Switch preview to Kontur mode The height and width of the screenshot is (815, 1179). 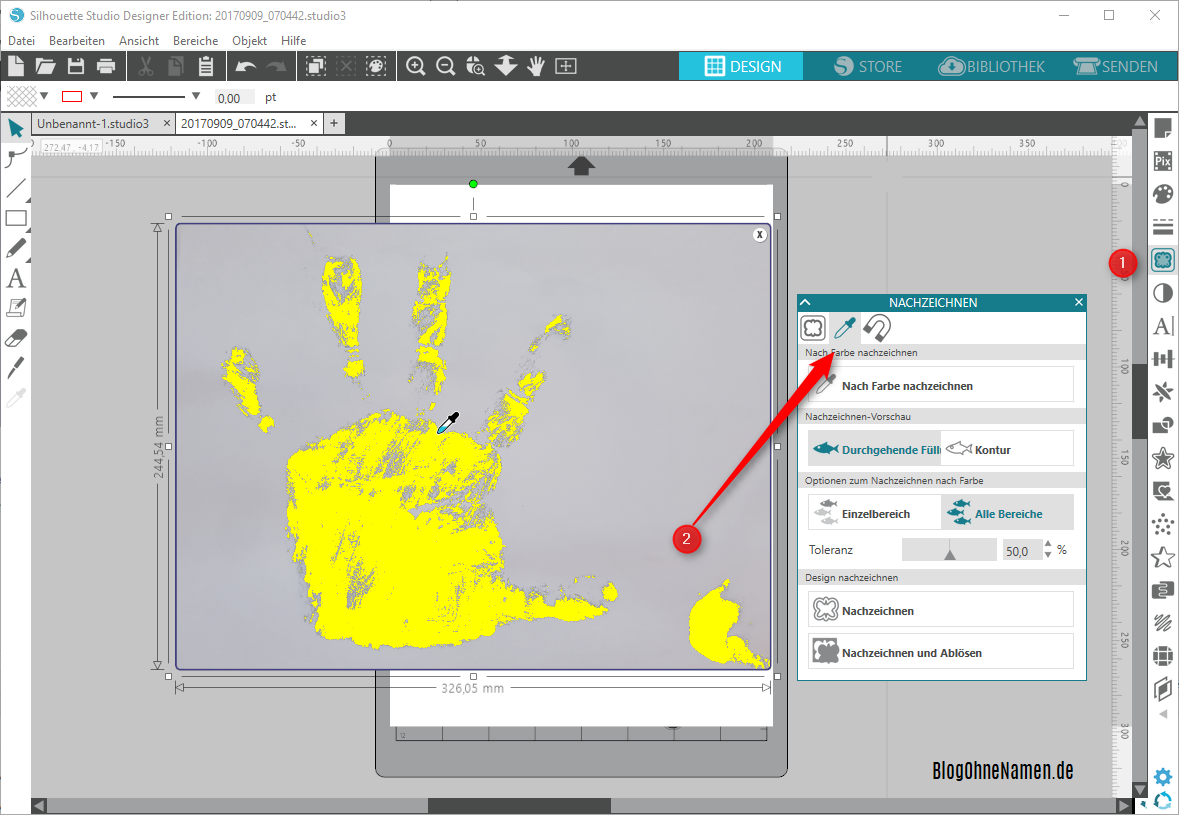coord(1007,449)
